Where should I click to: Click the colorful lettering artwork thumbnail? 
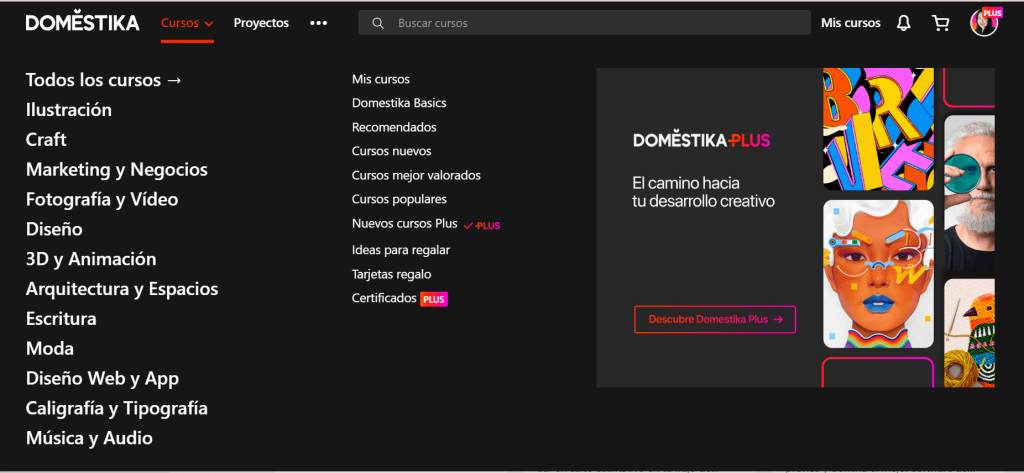pyautogui.click(x=878, y=129)
